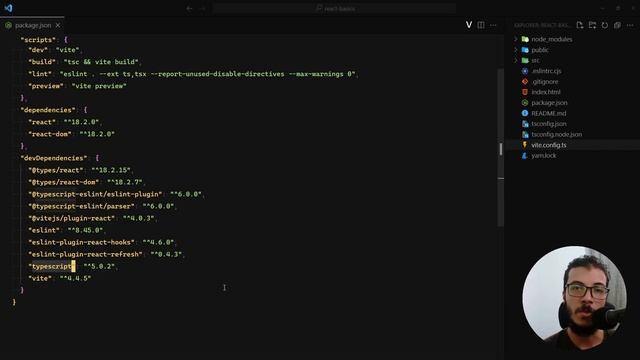
Task: Open the command center search box
Action: click(335, 9)
